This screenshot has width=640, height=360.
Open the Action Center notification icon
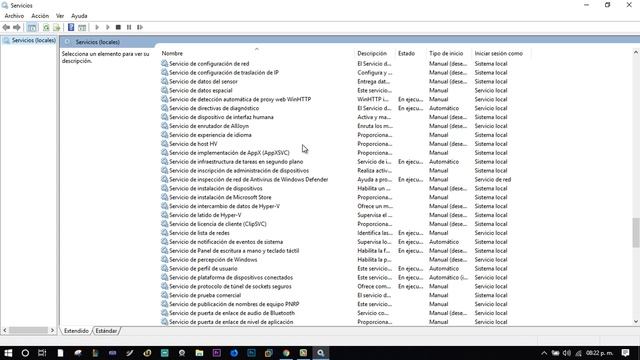click(625, 353)
